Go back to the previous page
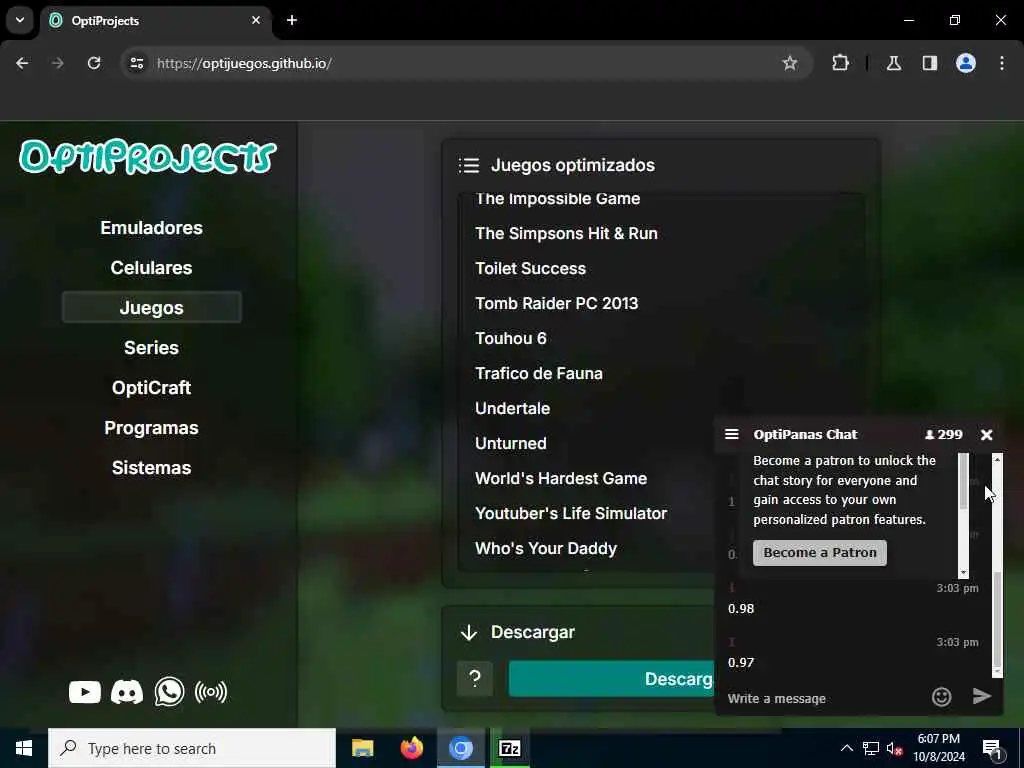The image size is (1024, 768). (x=22, y=63)
